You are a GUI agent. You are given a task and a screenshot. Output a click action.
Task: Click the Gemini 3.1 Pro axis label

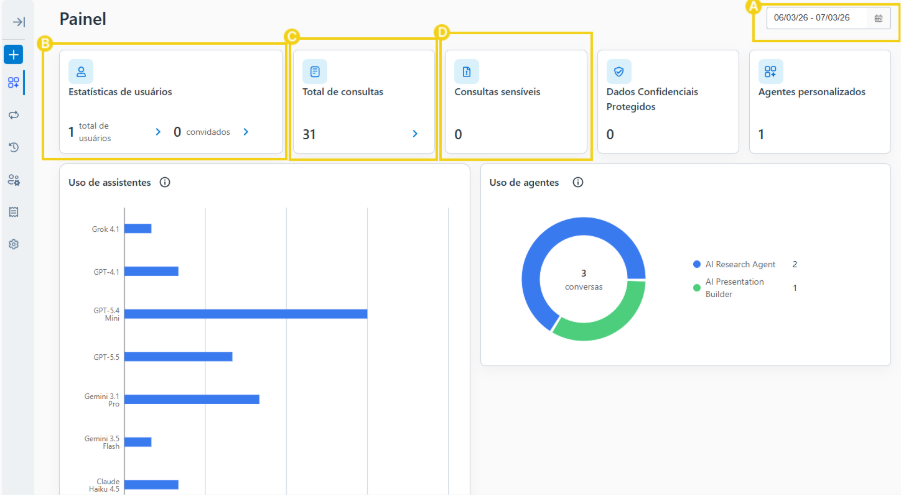pos(102,400)
